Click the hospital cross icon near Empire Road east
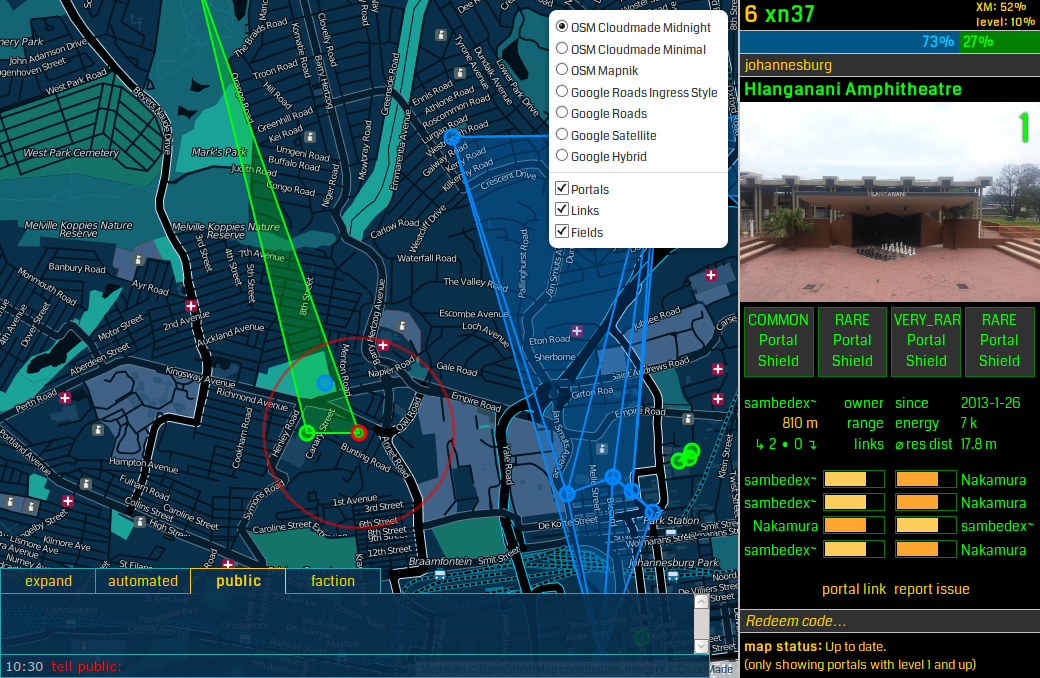The height and width of the screenshot is (678, 1040). tap(718, 399)
